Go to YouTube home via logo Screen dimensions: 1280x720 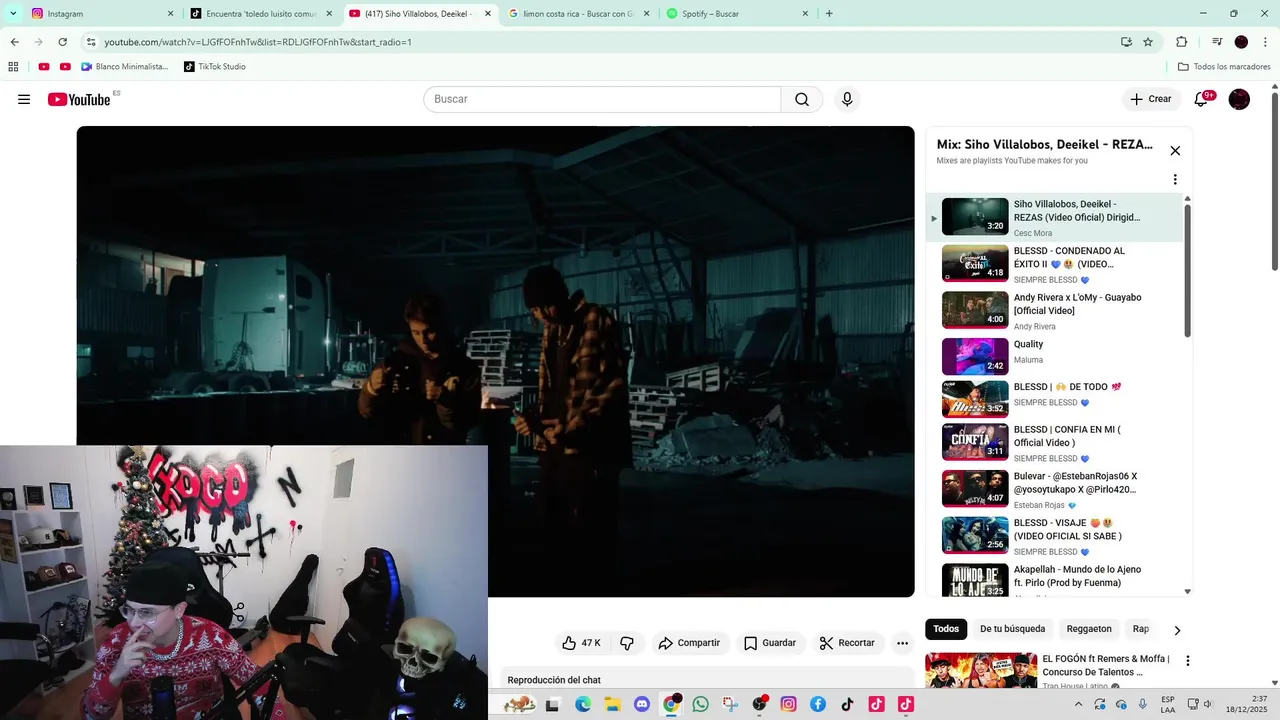[x=79, y=99]
